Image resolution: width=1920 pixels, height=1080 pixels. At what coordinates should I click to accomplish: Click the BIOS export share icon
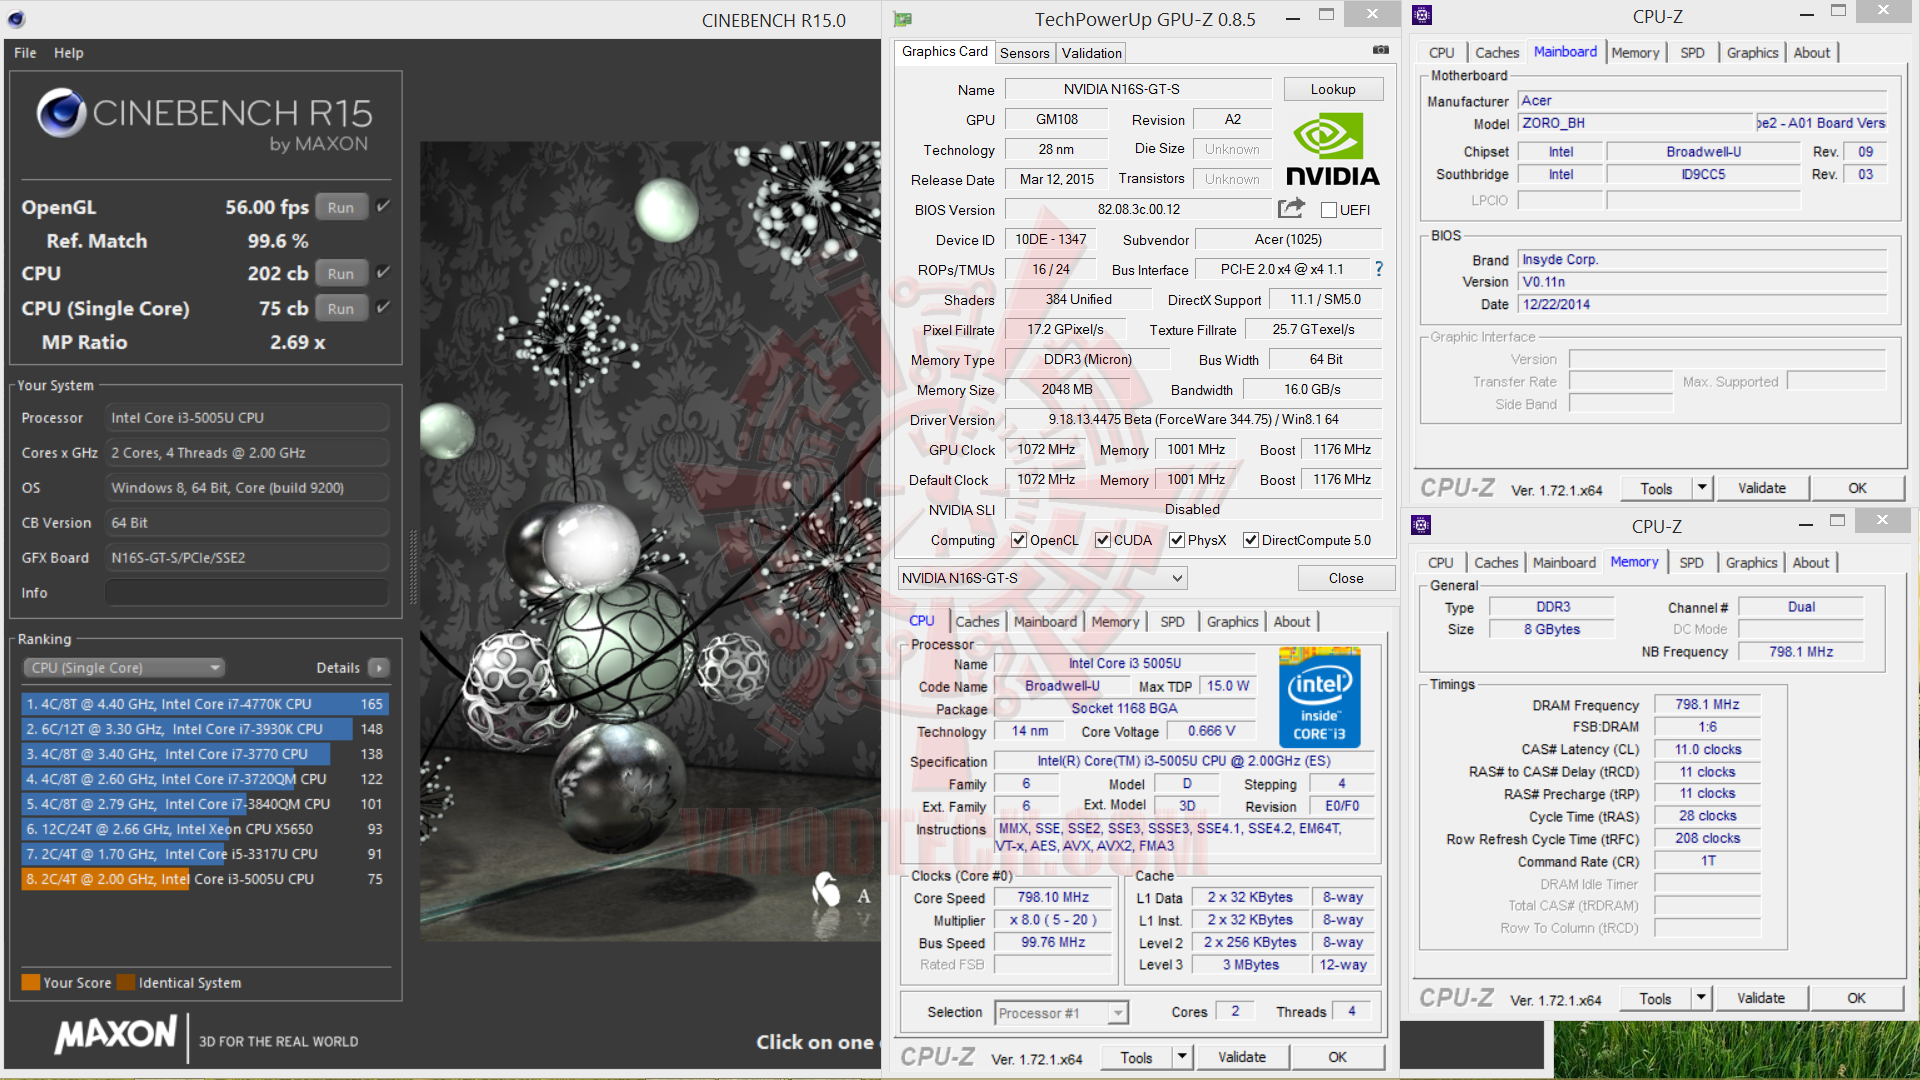click(x=1291, y=208)
